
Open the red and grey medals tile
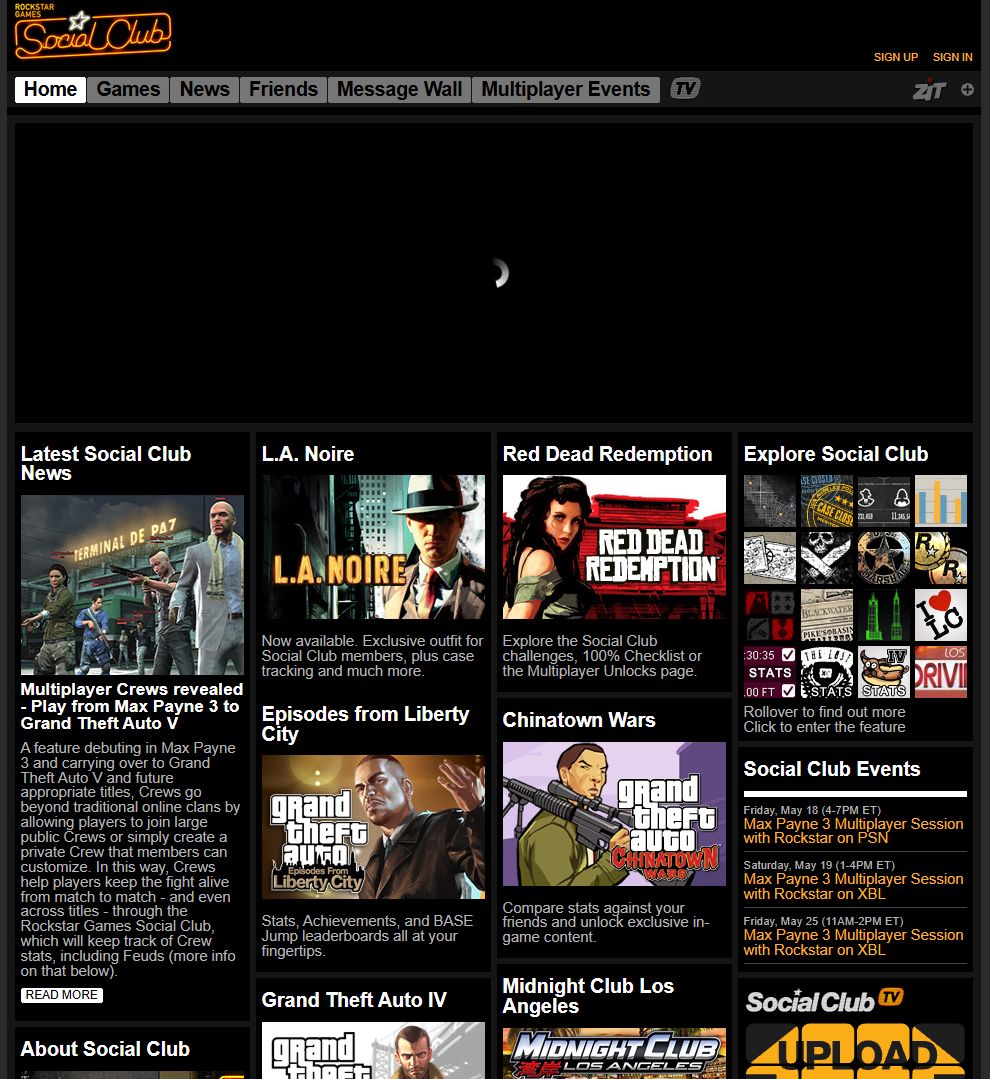770,615
